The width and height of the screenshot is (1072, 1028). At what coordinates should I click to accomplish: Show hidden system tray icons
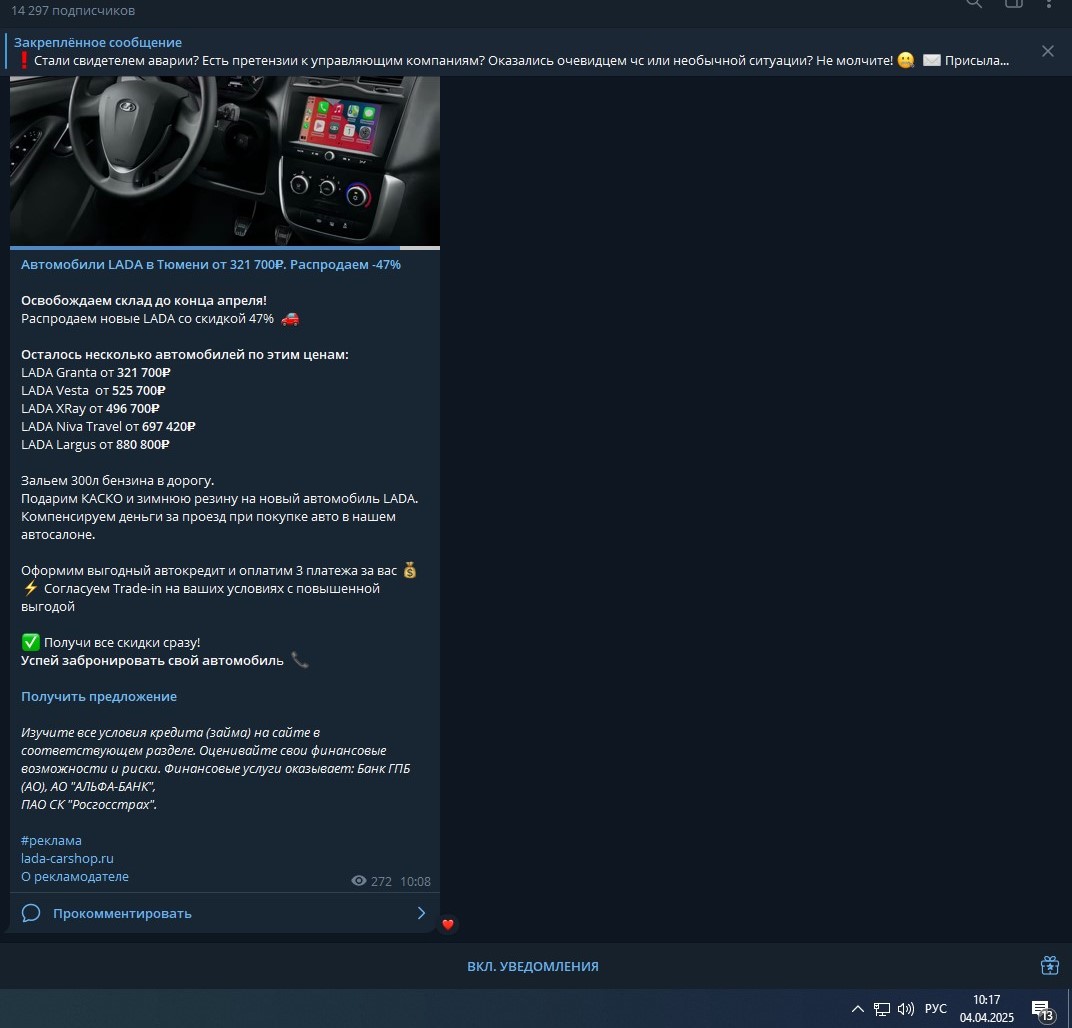point(857,1009)
